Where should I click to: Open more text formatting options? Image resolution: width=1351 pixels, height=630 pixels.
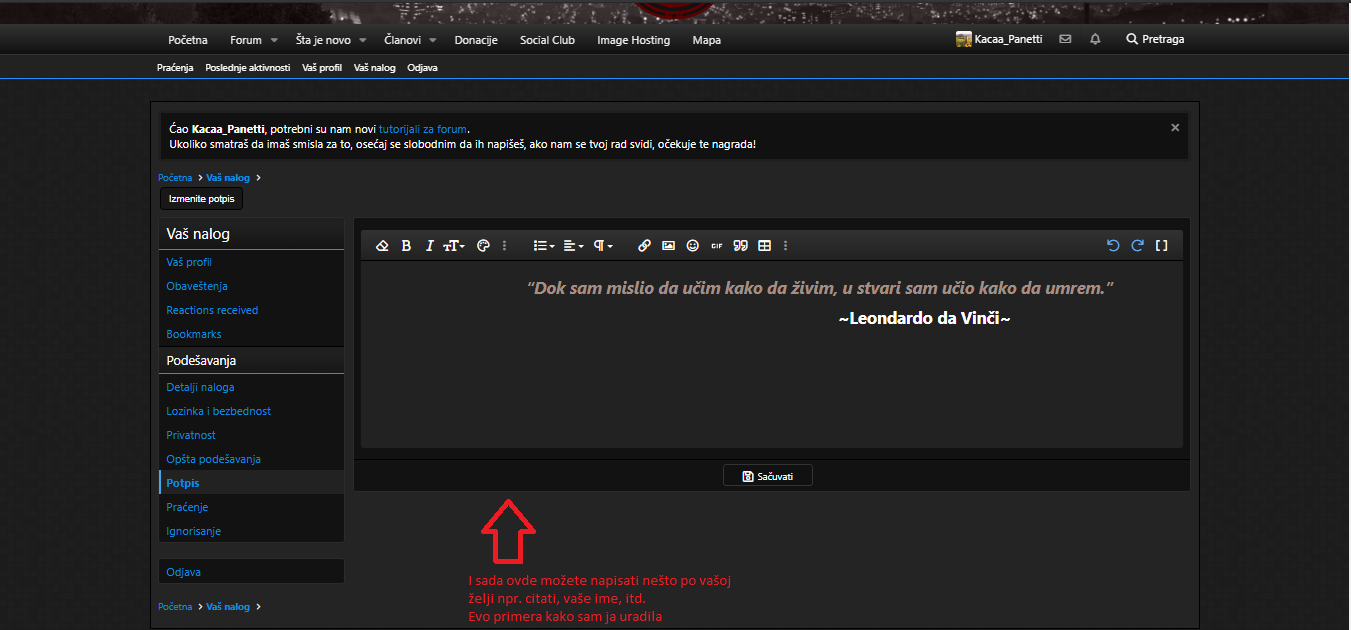tap(504, 246)
